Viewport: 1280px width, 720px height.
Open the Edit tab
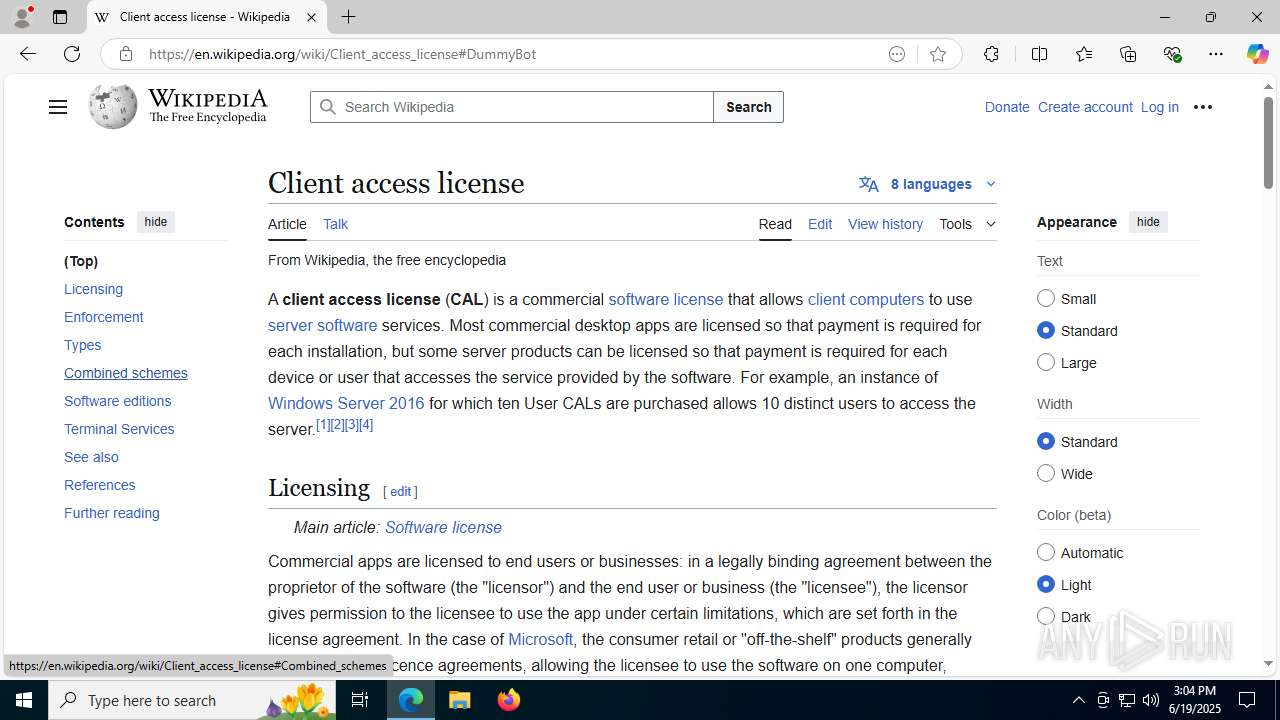820,224
